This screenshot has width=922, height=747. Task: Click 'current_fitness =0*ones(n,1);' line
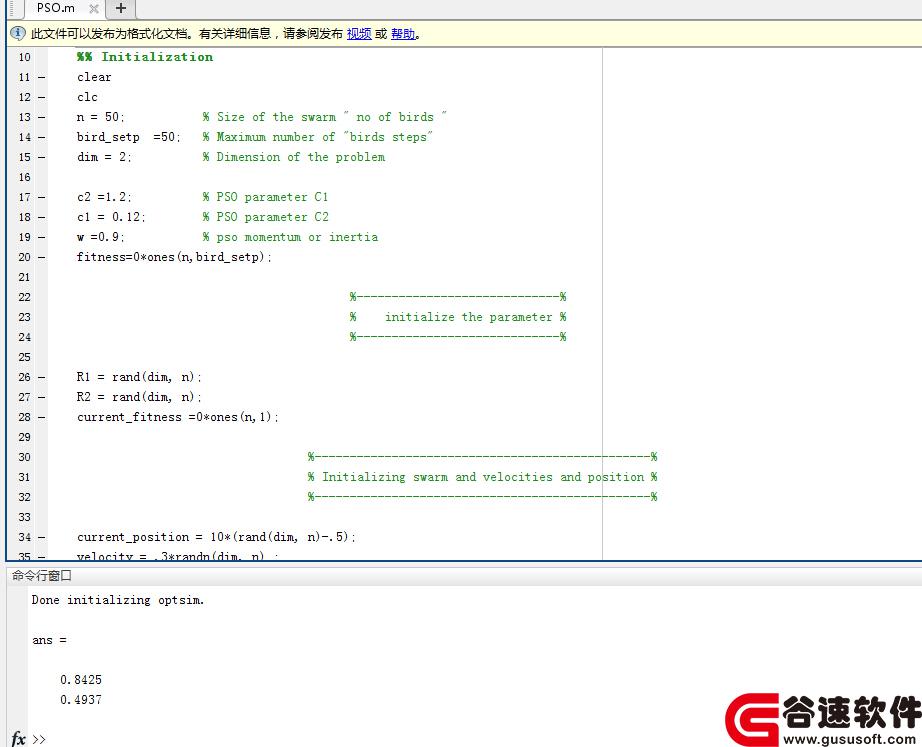pyautogui.click(x=178, y=417)
